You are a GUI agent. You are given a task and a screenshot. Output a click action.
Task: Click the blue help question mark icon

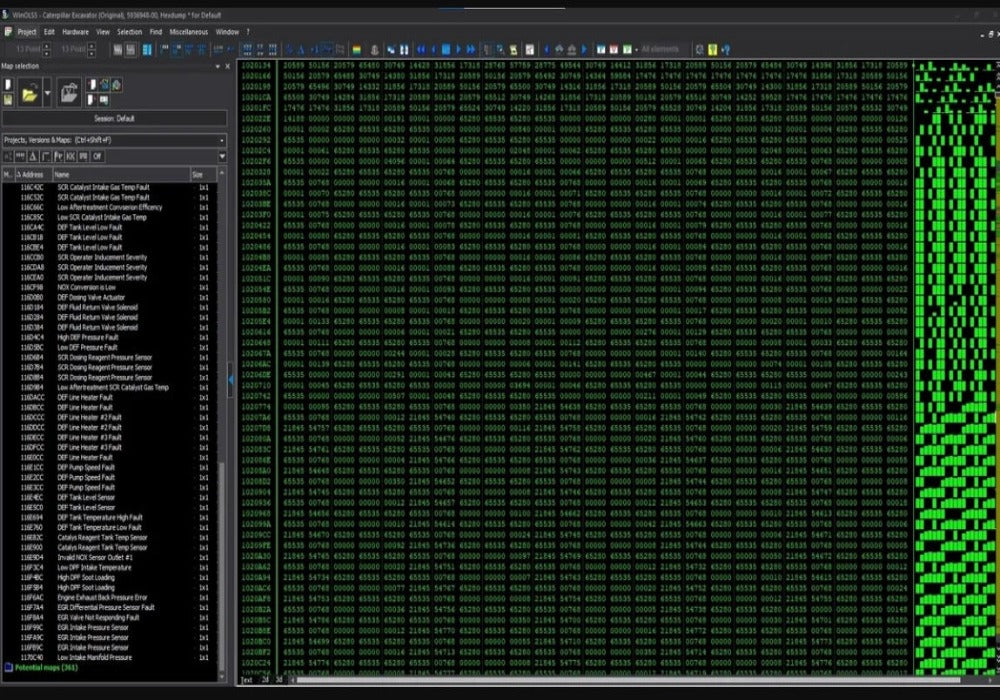point(726,49)
